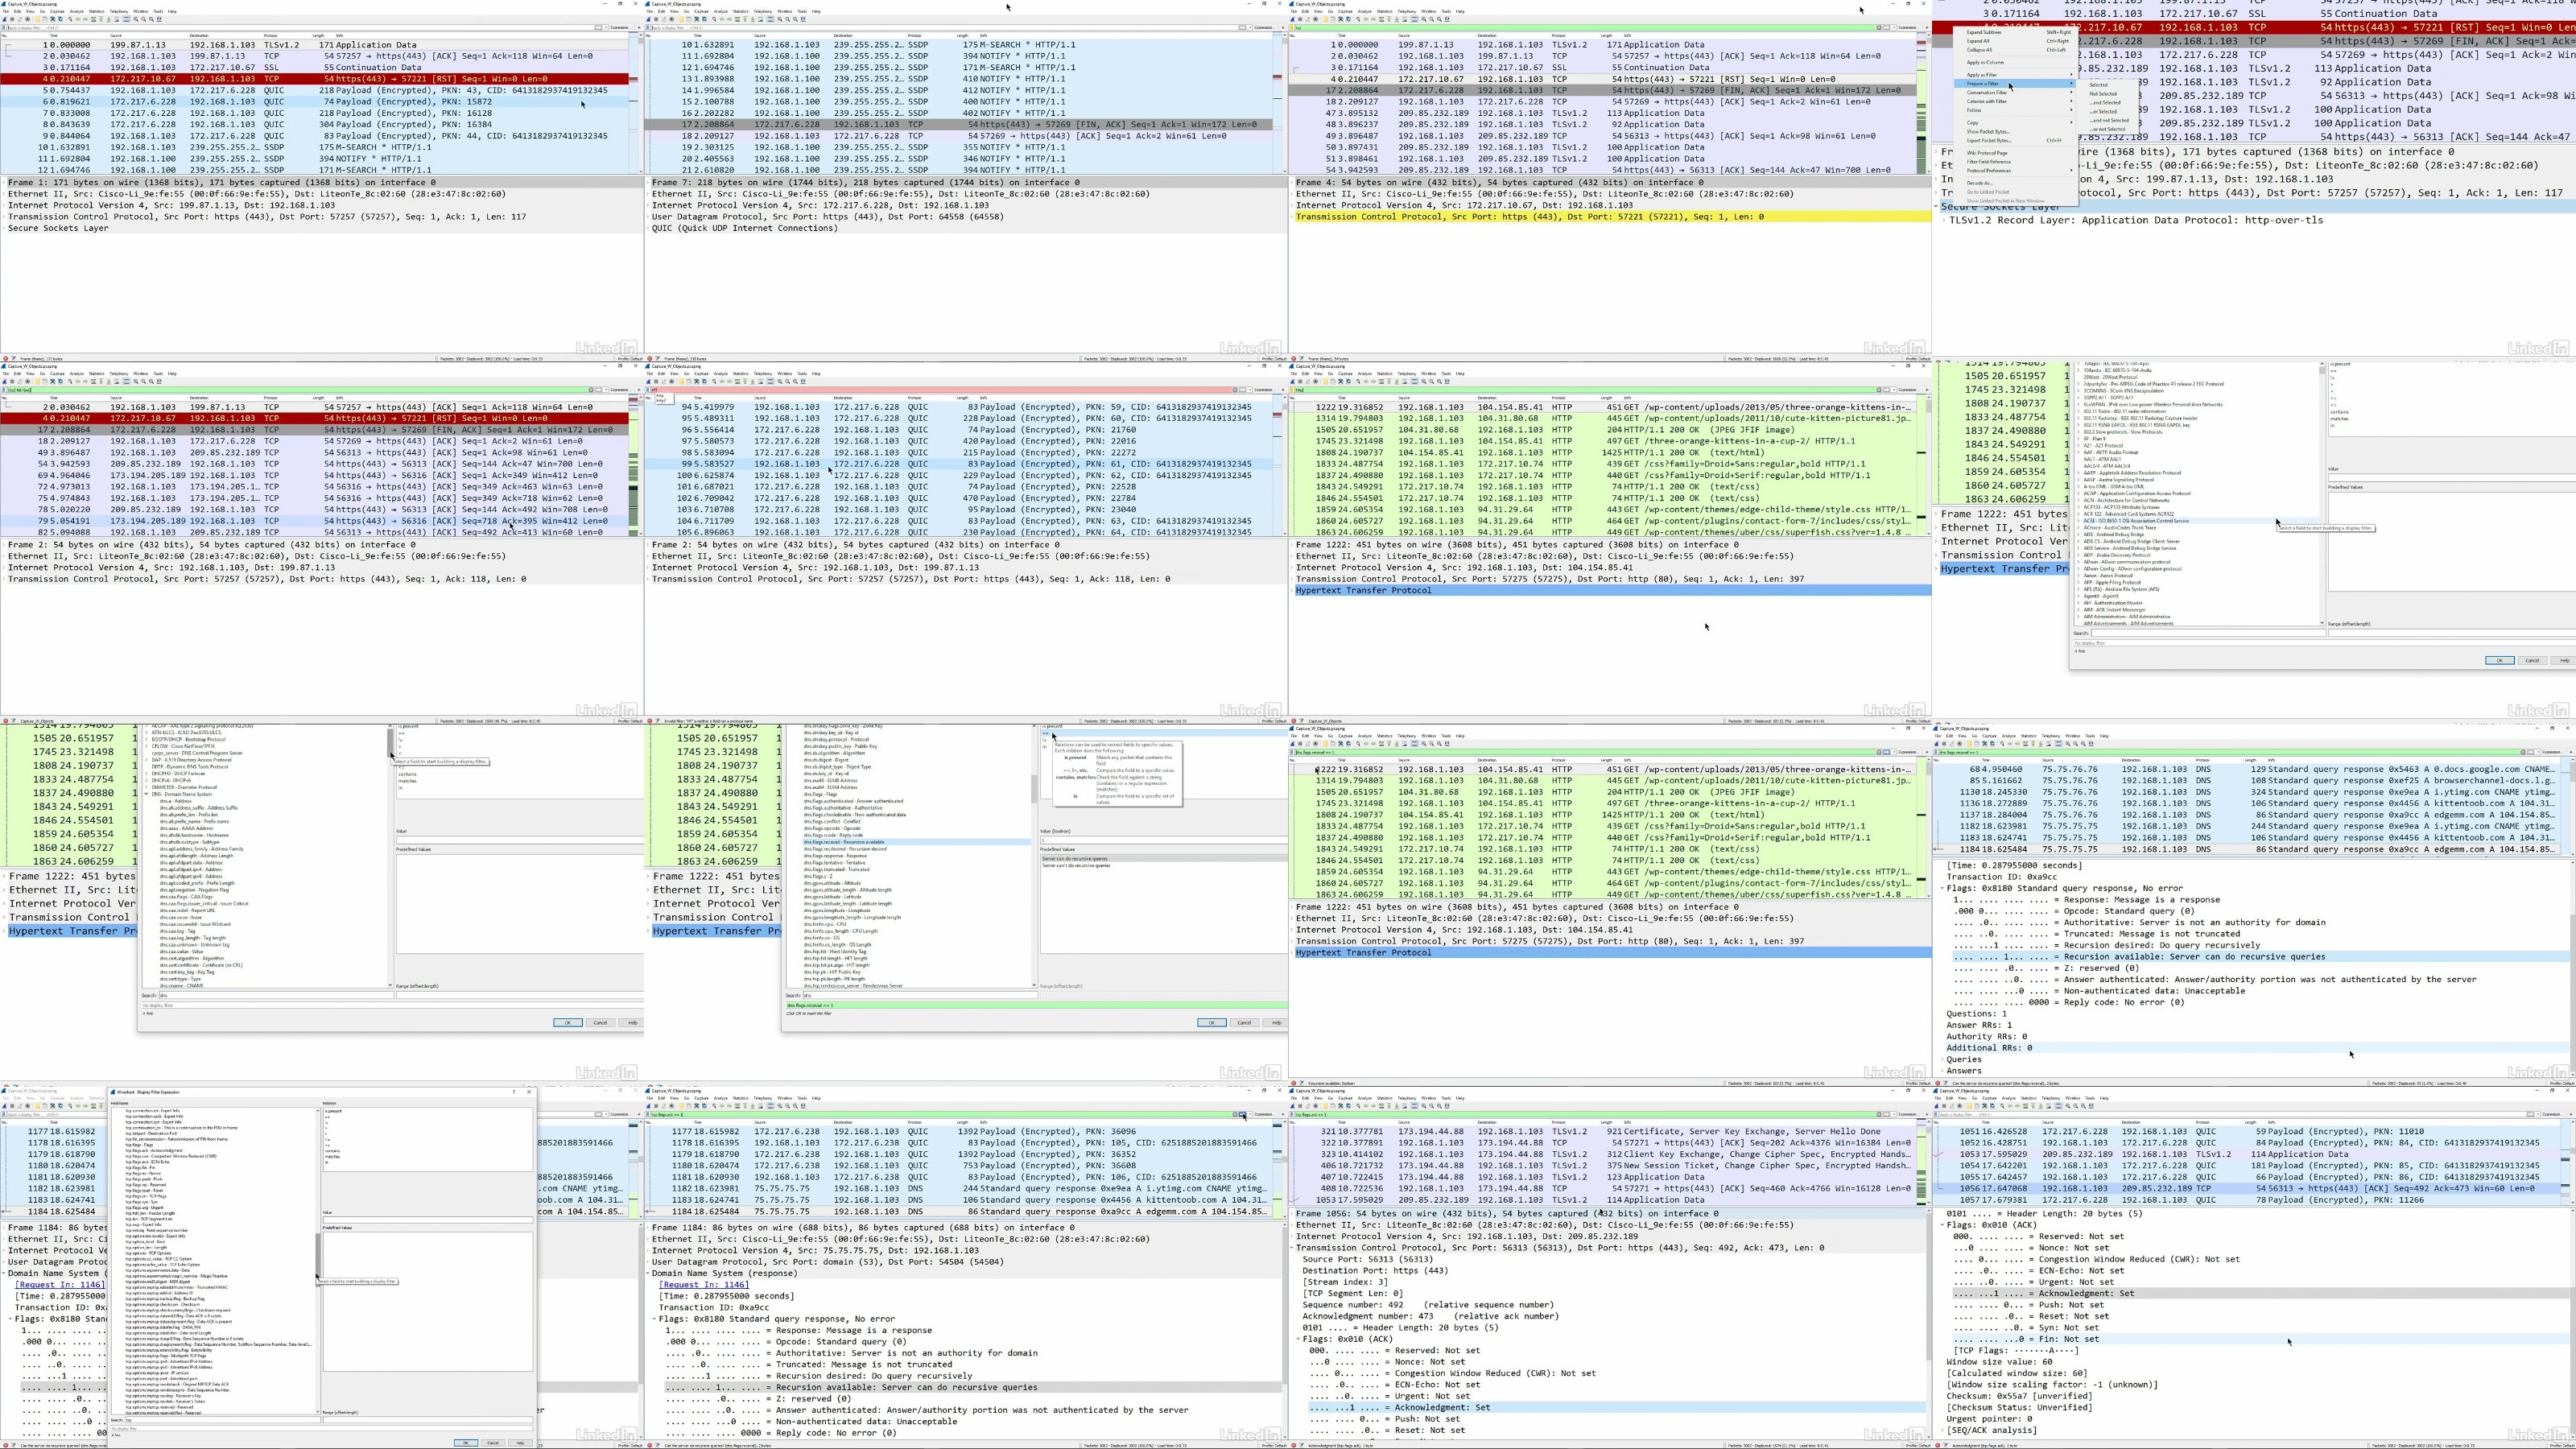Frame 1 window: click the Open Capture File folder icon
This screenshot has height=1449, width=2576.
pyautogui.click(x=37, y=19)
